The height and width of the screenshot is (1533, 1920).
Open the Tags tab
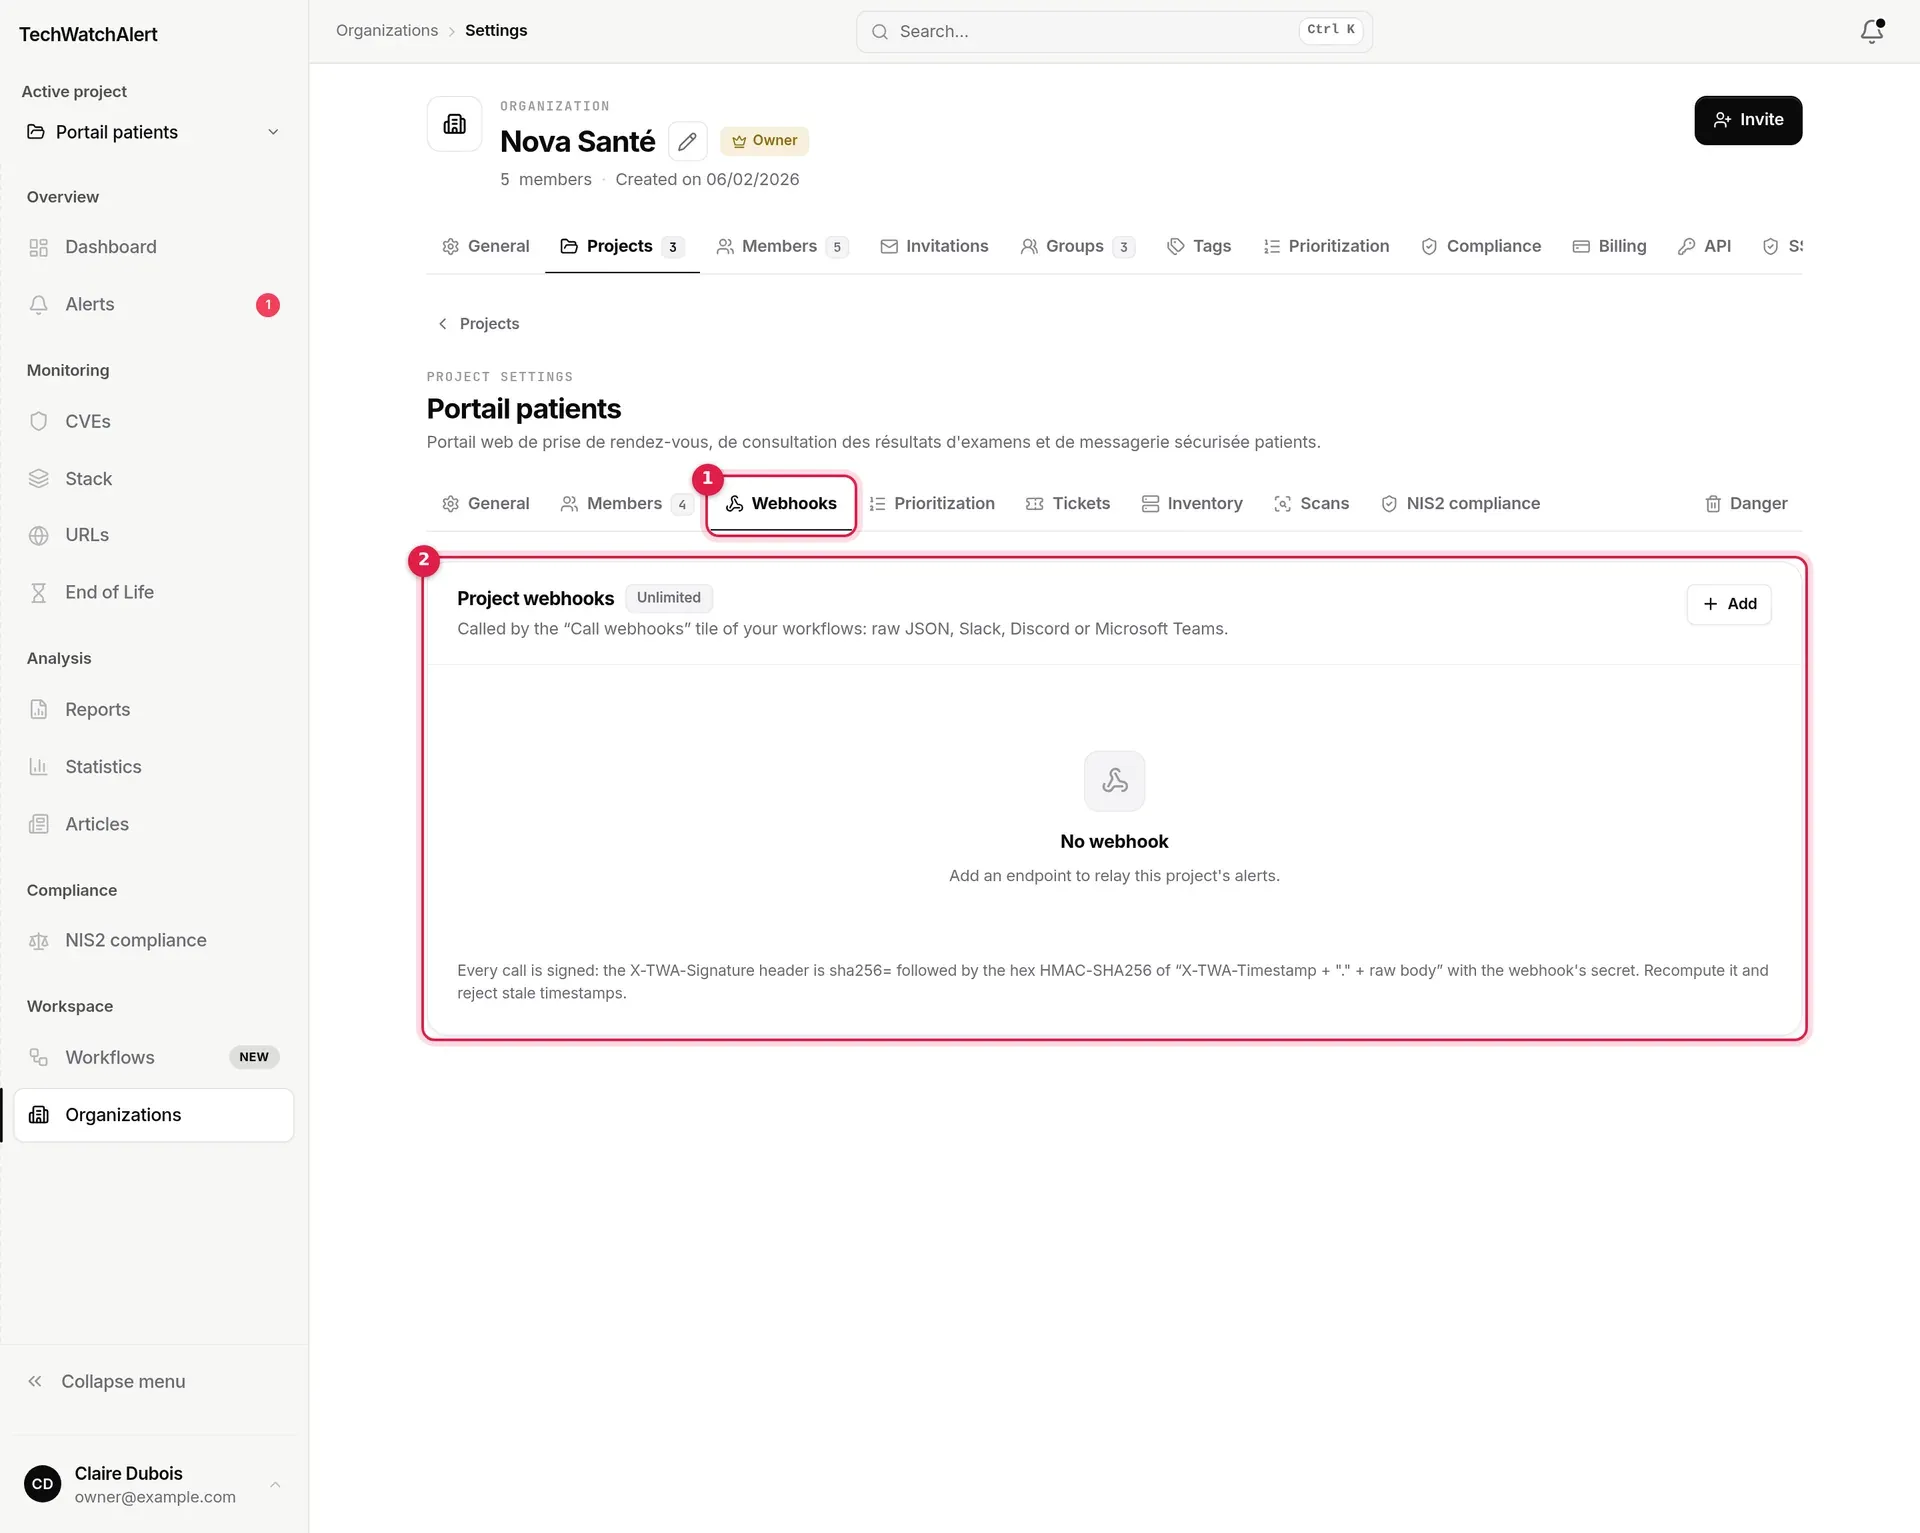tap(1199, 246)
